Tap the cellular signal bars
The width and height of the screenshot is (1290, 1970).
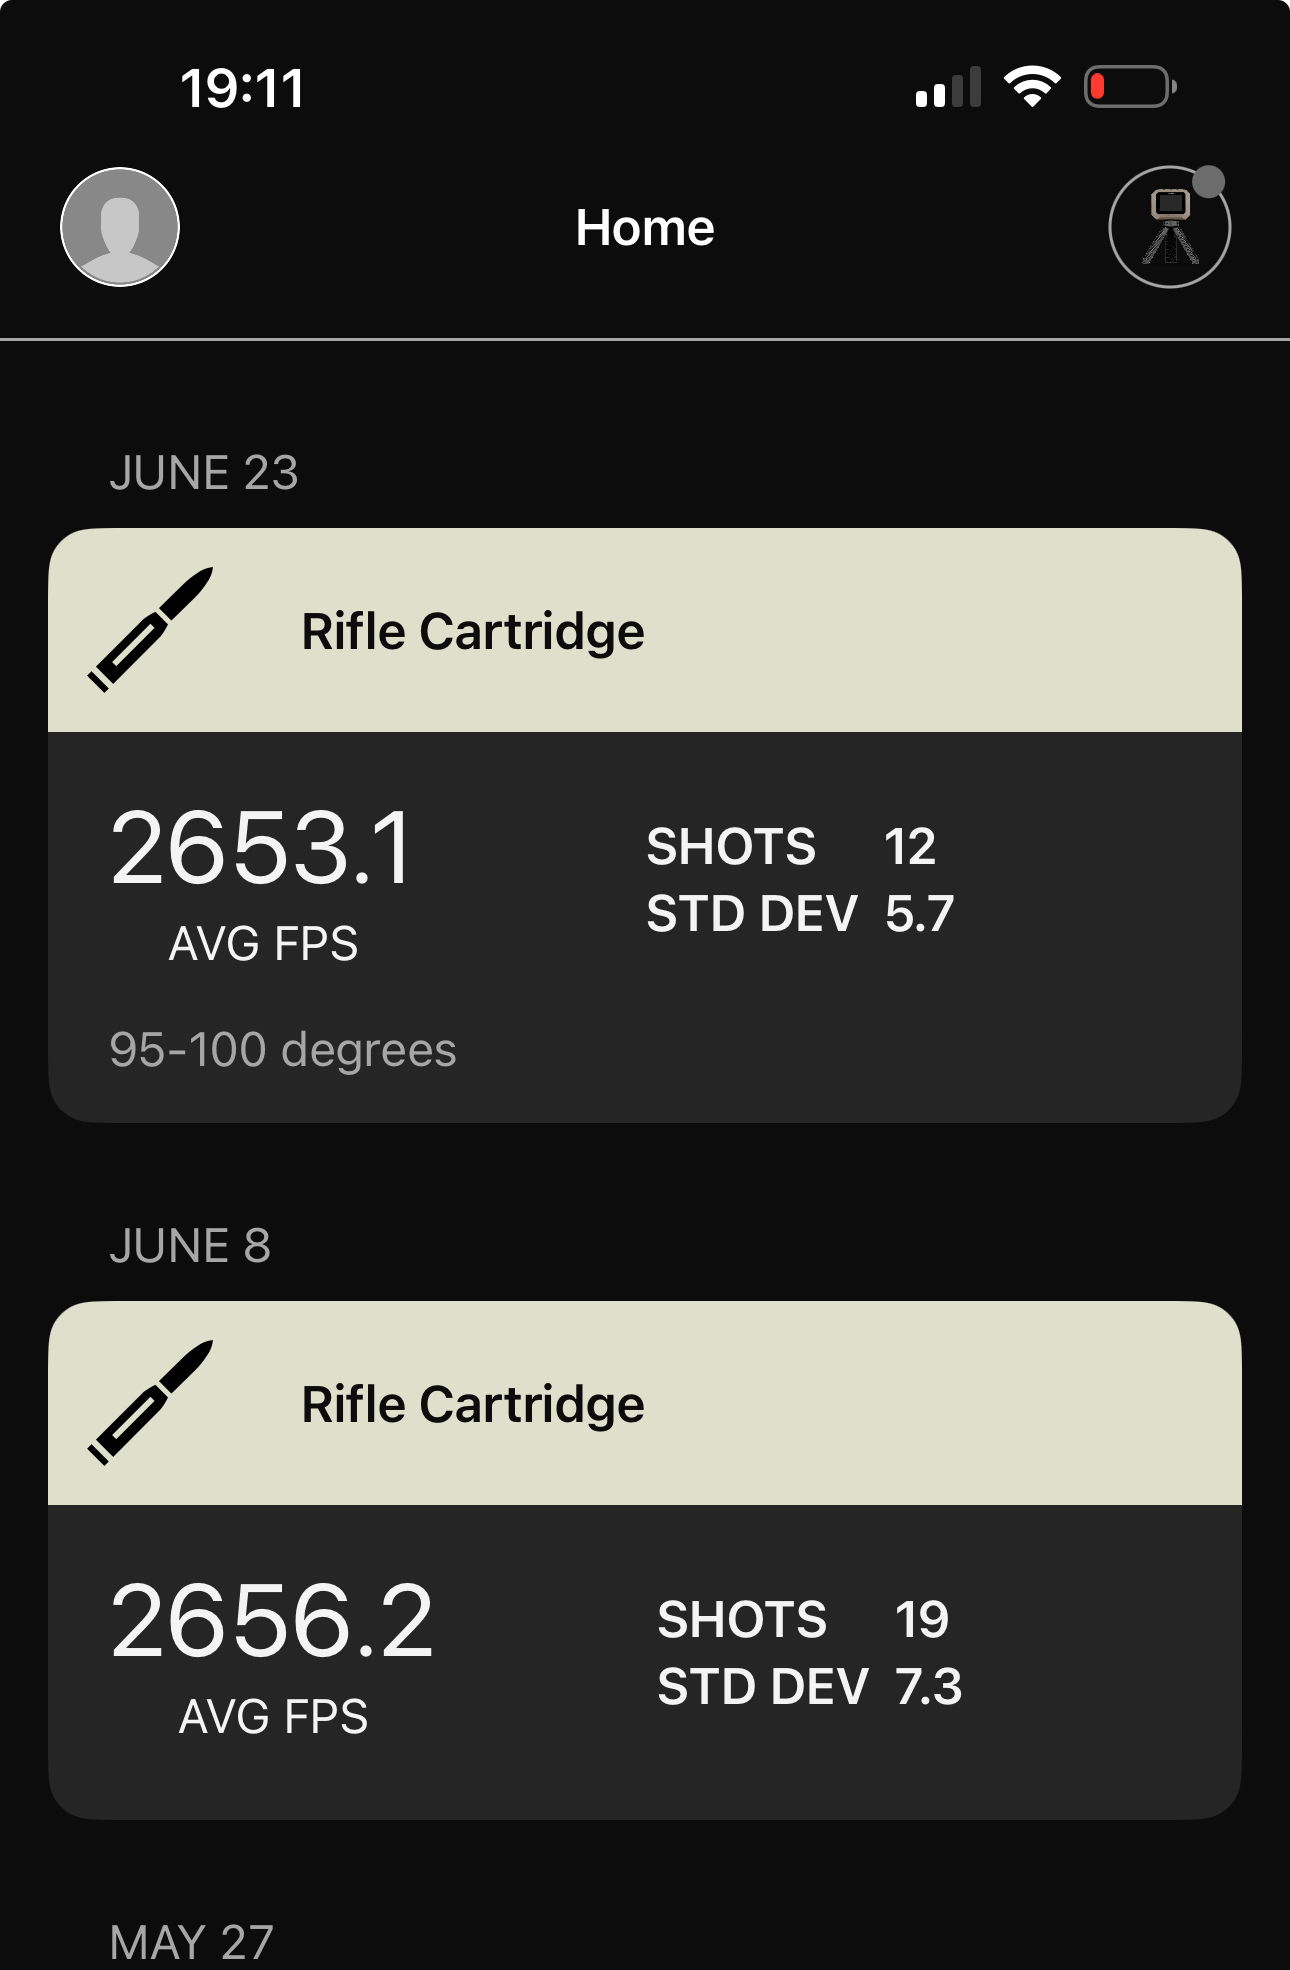(948, 88)
